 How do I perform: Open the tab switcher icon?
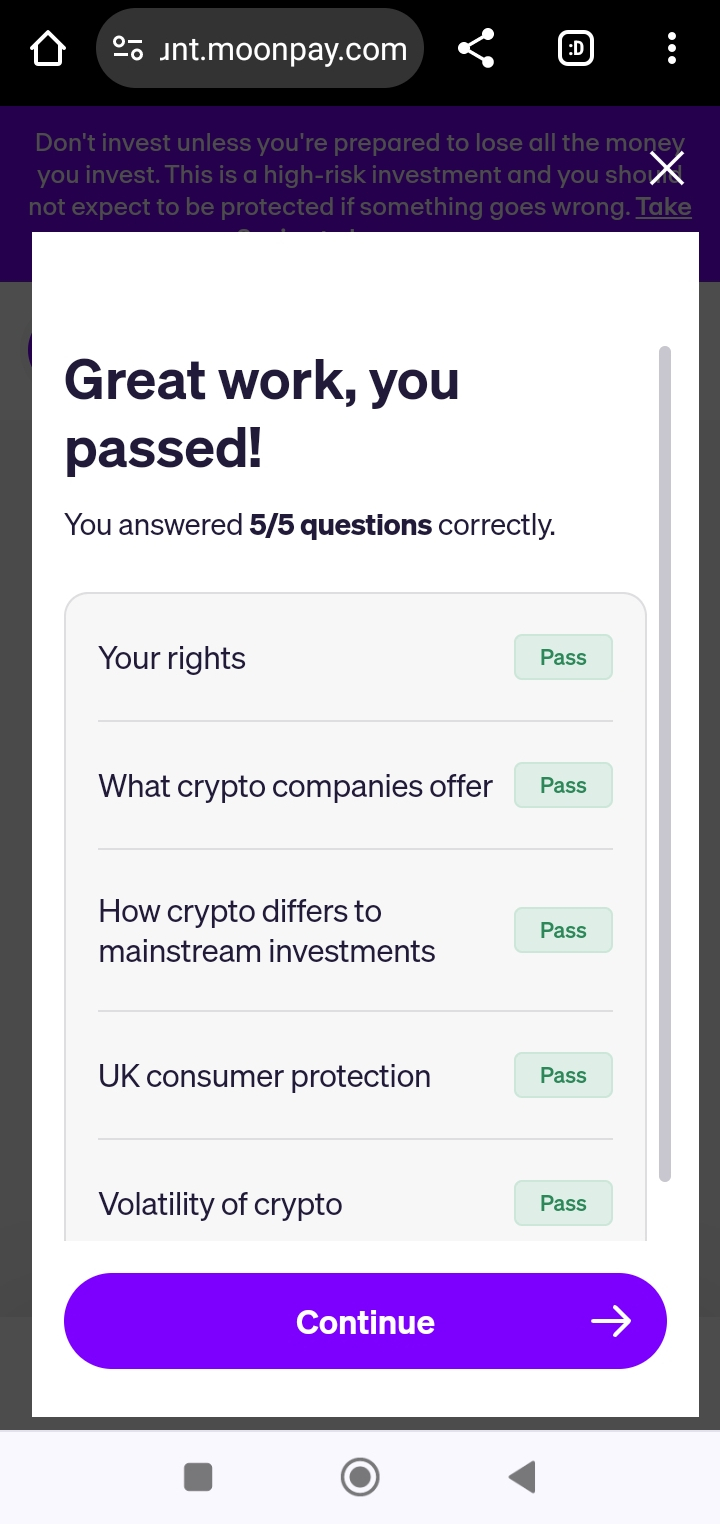(x=576, y=49)
